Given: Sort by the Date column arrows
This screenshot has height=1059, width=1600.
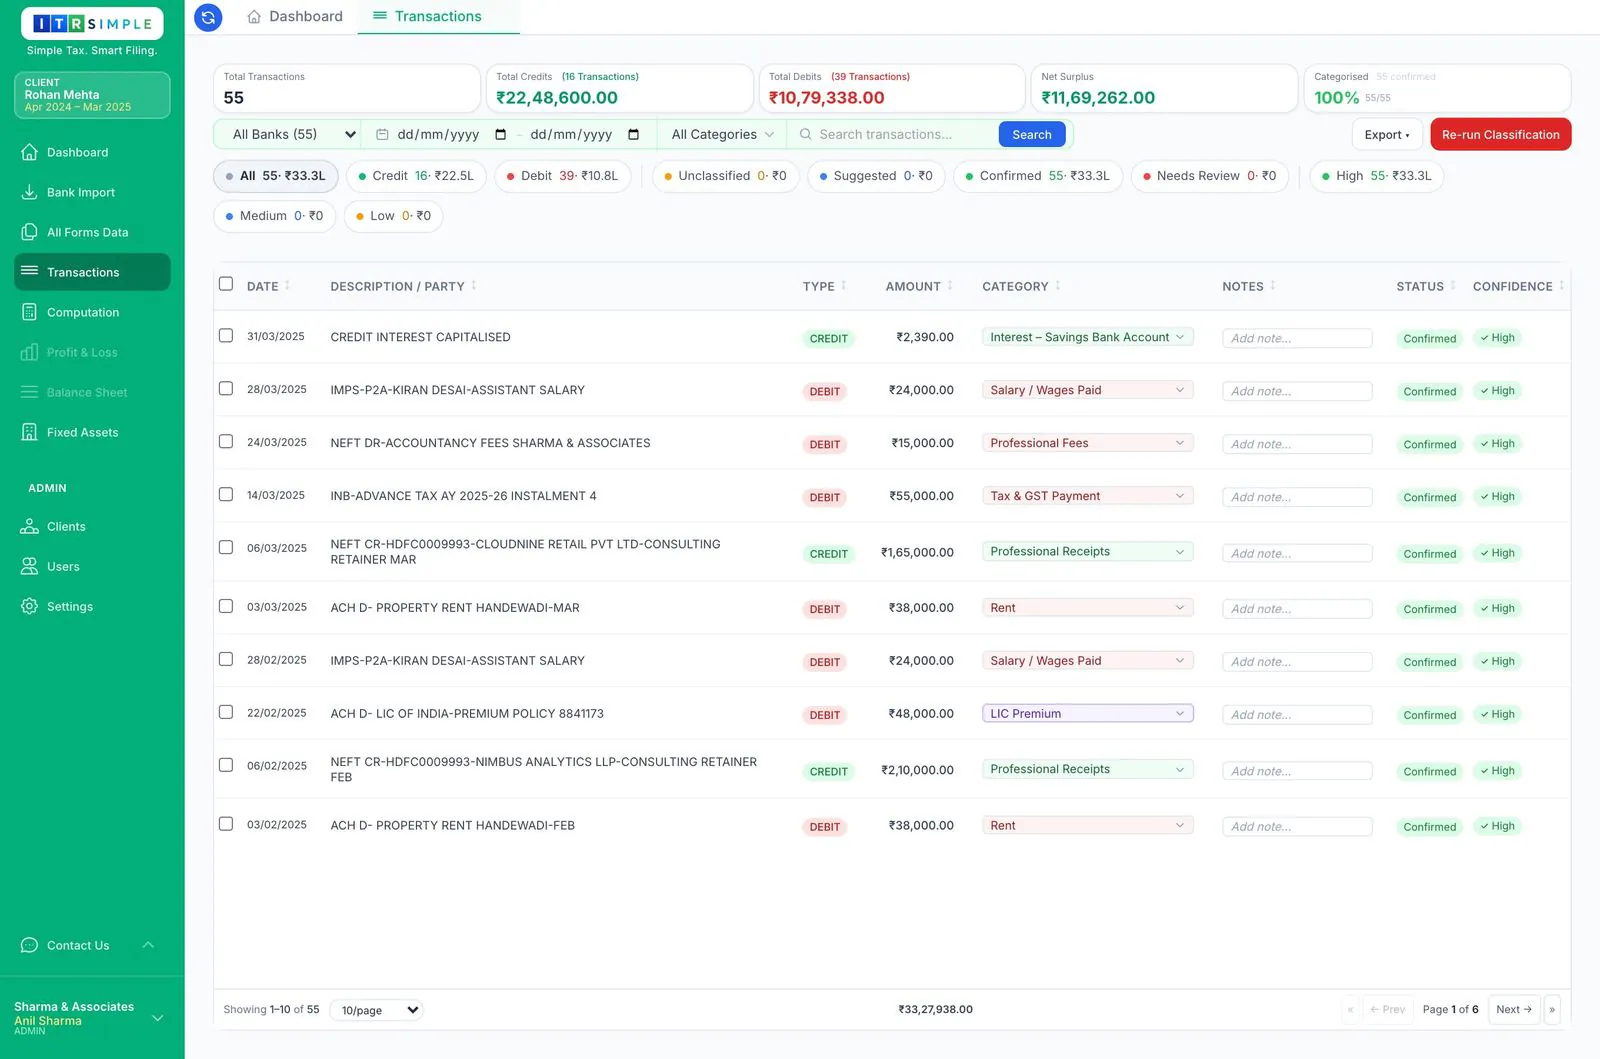Looking at the screenshot, I should point(287,286).
